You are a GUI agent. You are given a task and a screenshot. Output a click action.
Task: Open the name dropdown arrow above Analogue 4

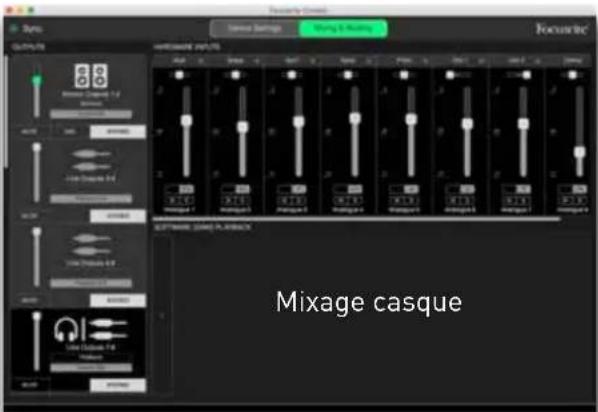pos(369,61)
